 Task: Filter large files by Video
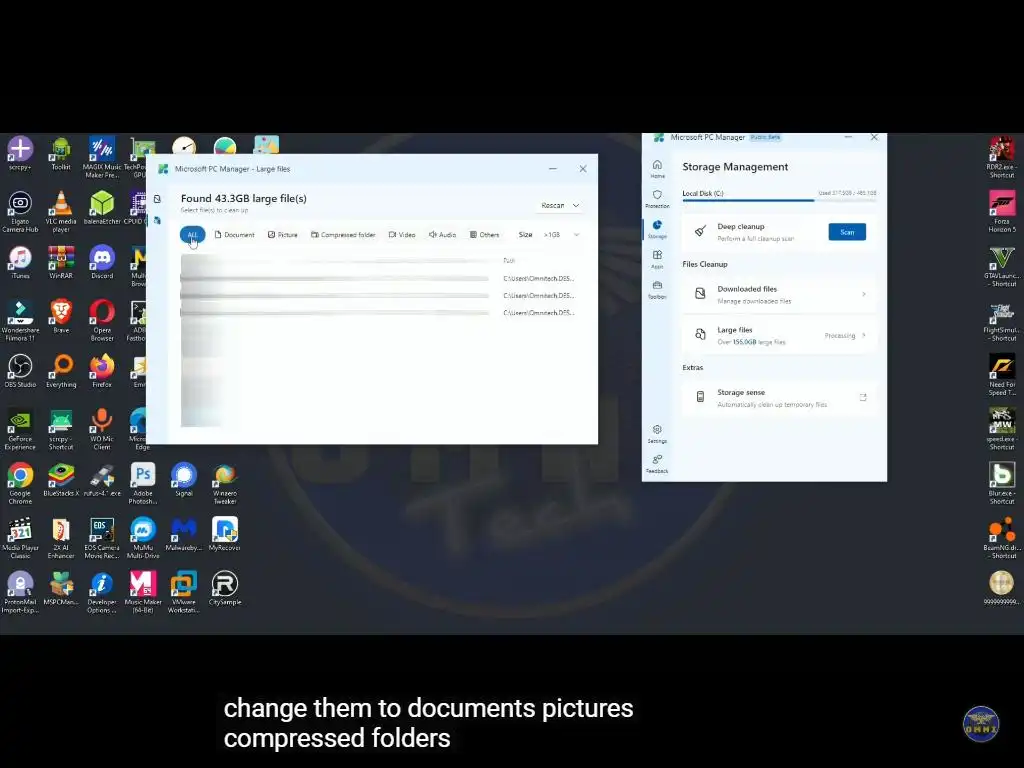coord(402,234)
